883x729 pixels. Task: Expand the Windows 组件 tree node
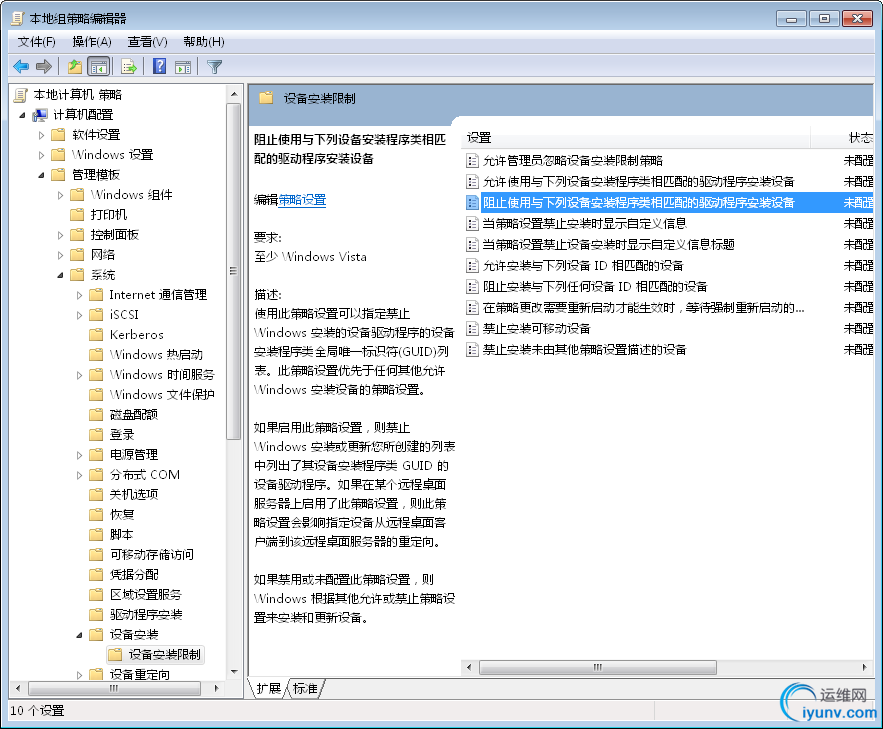59,194
